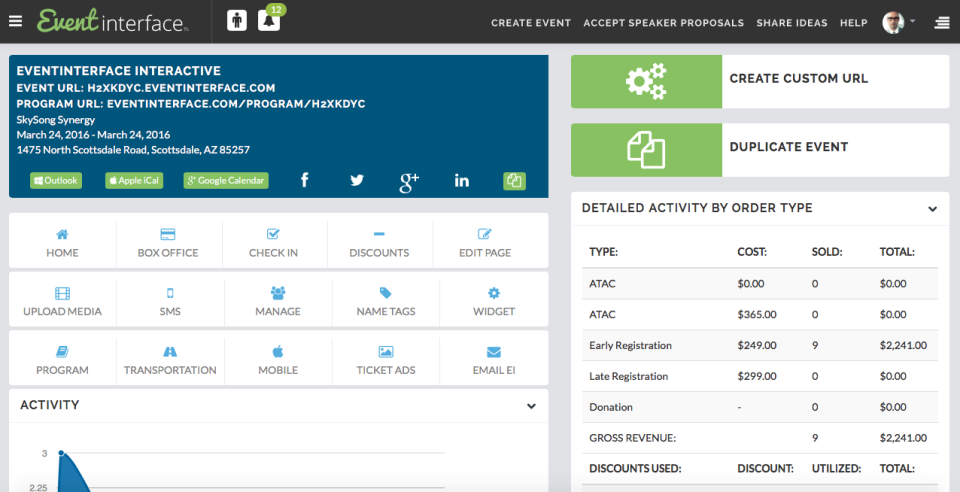960x492 pixels.
Task: Open notifications bell with 12 badge
Action: 269,21
